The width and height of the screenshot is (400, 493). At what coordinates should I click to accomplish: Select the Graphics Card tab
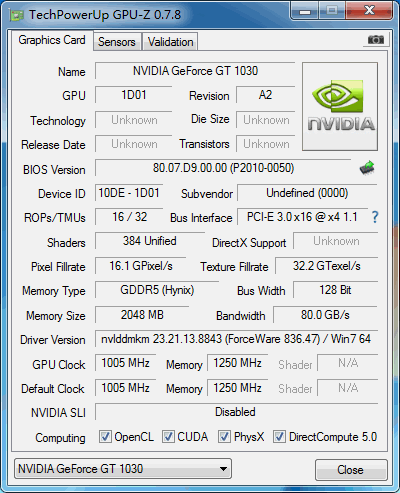pyautogui.click(x=52, y=40)
